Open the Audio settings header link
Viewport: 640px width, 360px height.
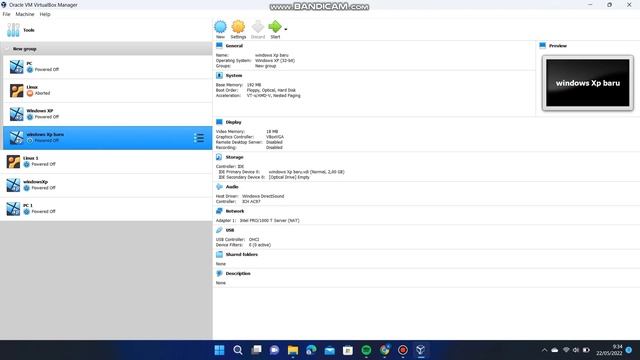pos(232,187)
